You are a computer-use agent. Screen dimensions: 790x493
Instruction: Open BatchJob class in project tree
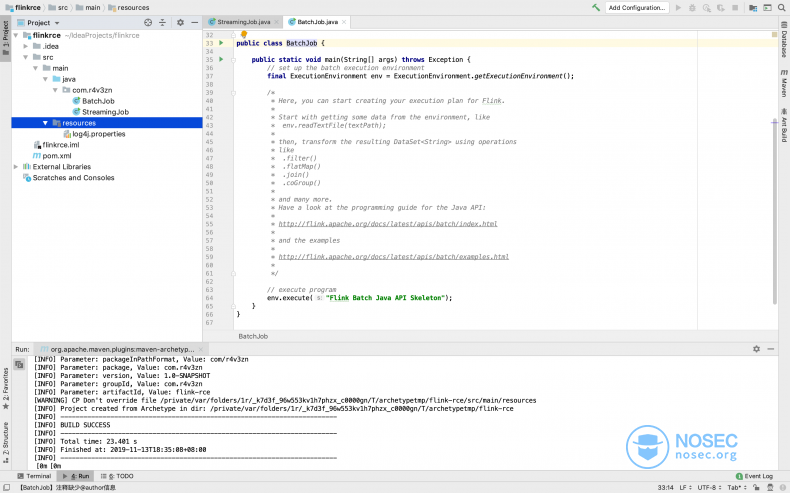[94, 101]
